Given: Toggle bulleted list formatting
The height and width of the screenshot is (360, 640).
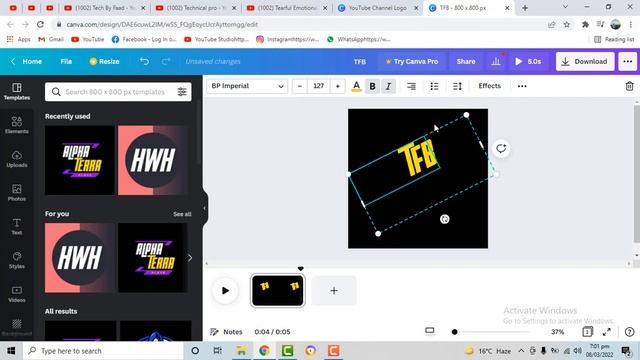Looking at the screenshot, I should pyautogui.click(x=434, y=86).
